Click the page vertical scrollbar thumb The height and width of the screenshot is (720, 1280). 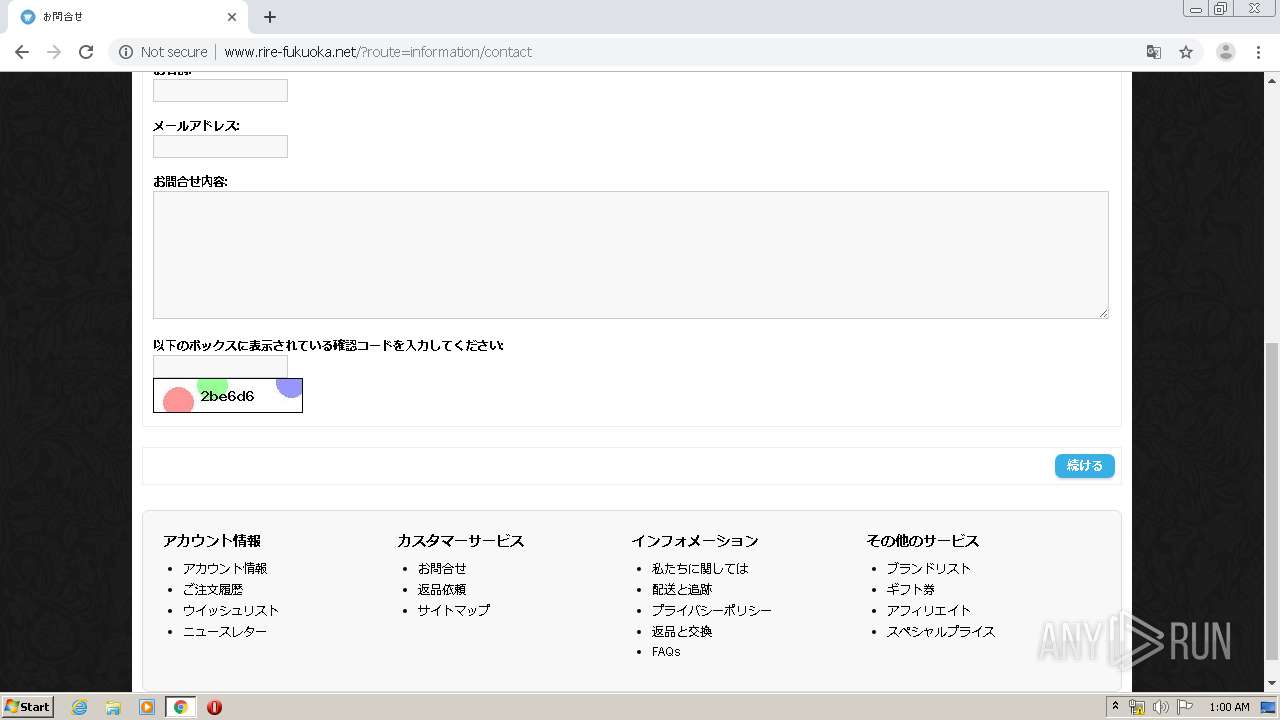tap(1272, 500)
